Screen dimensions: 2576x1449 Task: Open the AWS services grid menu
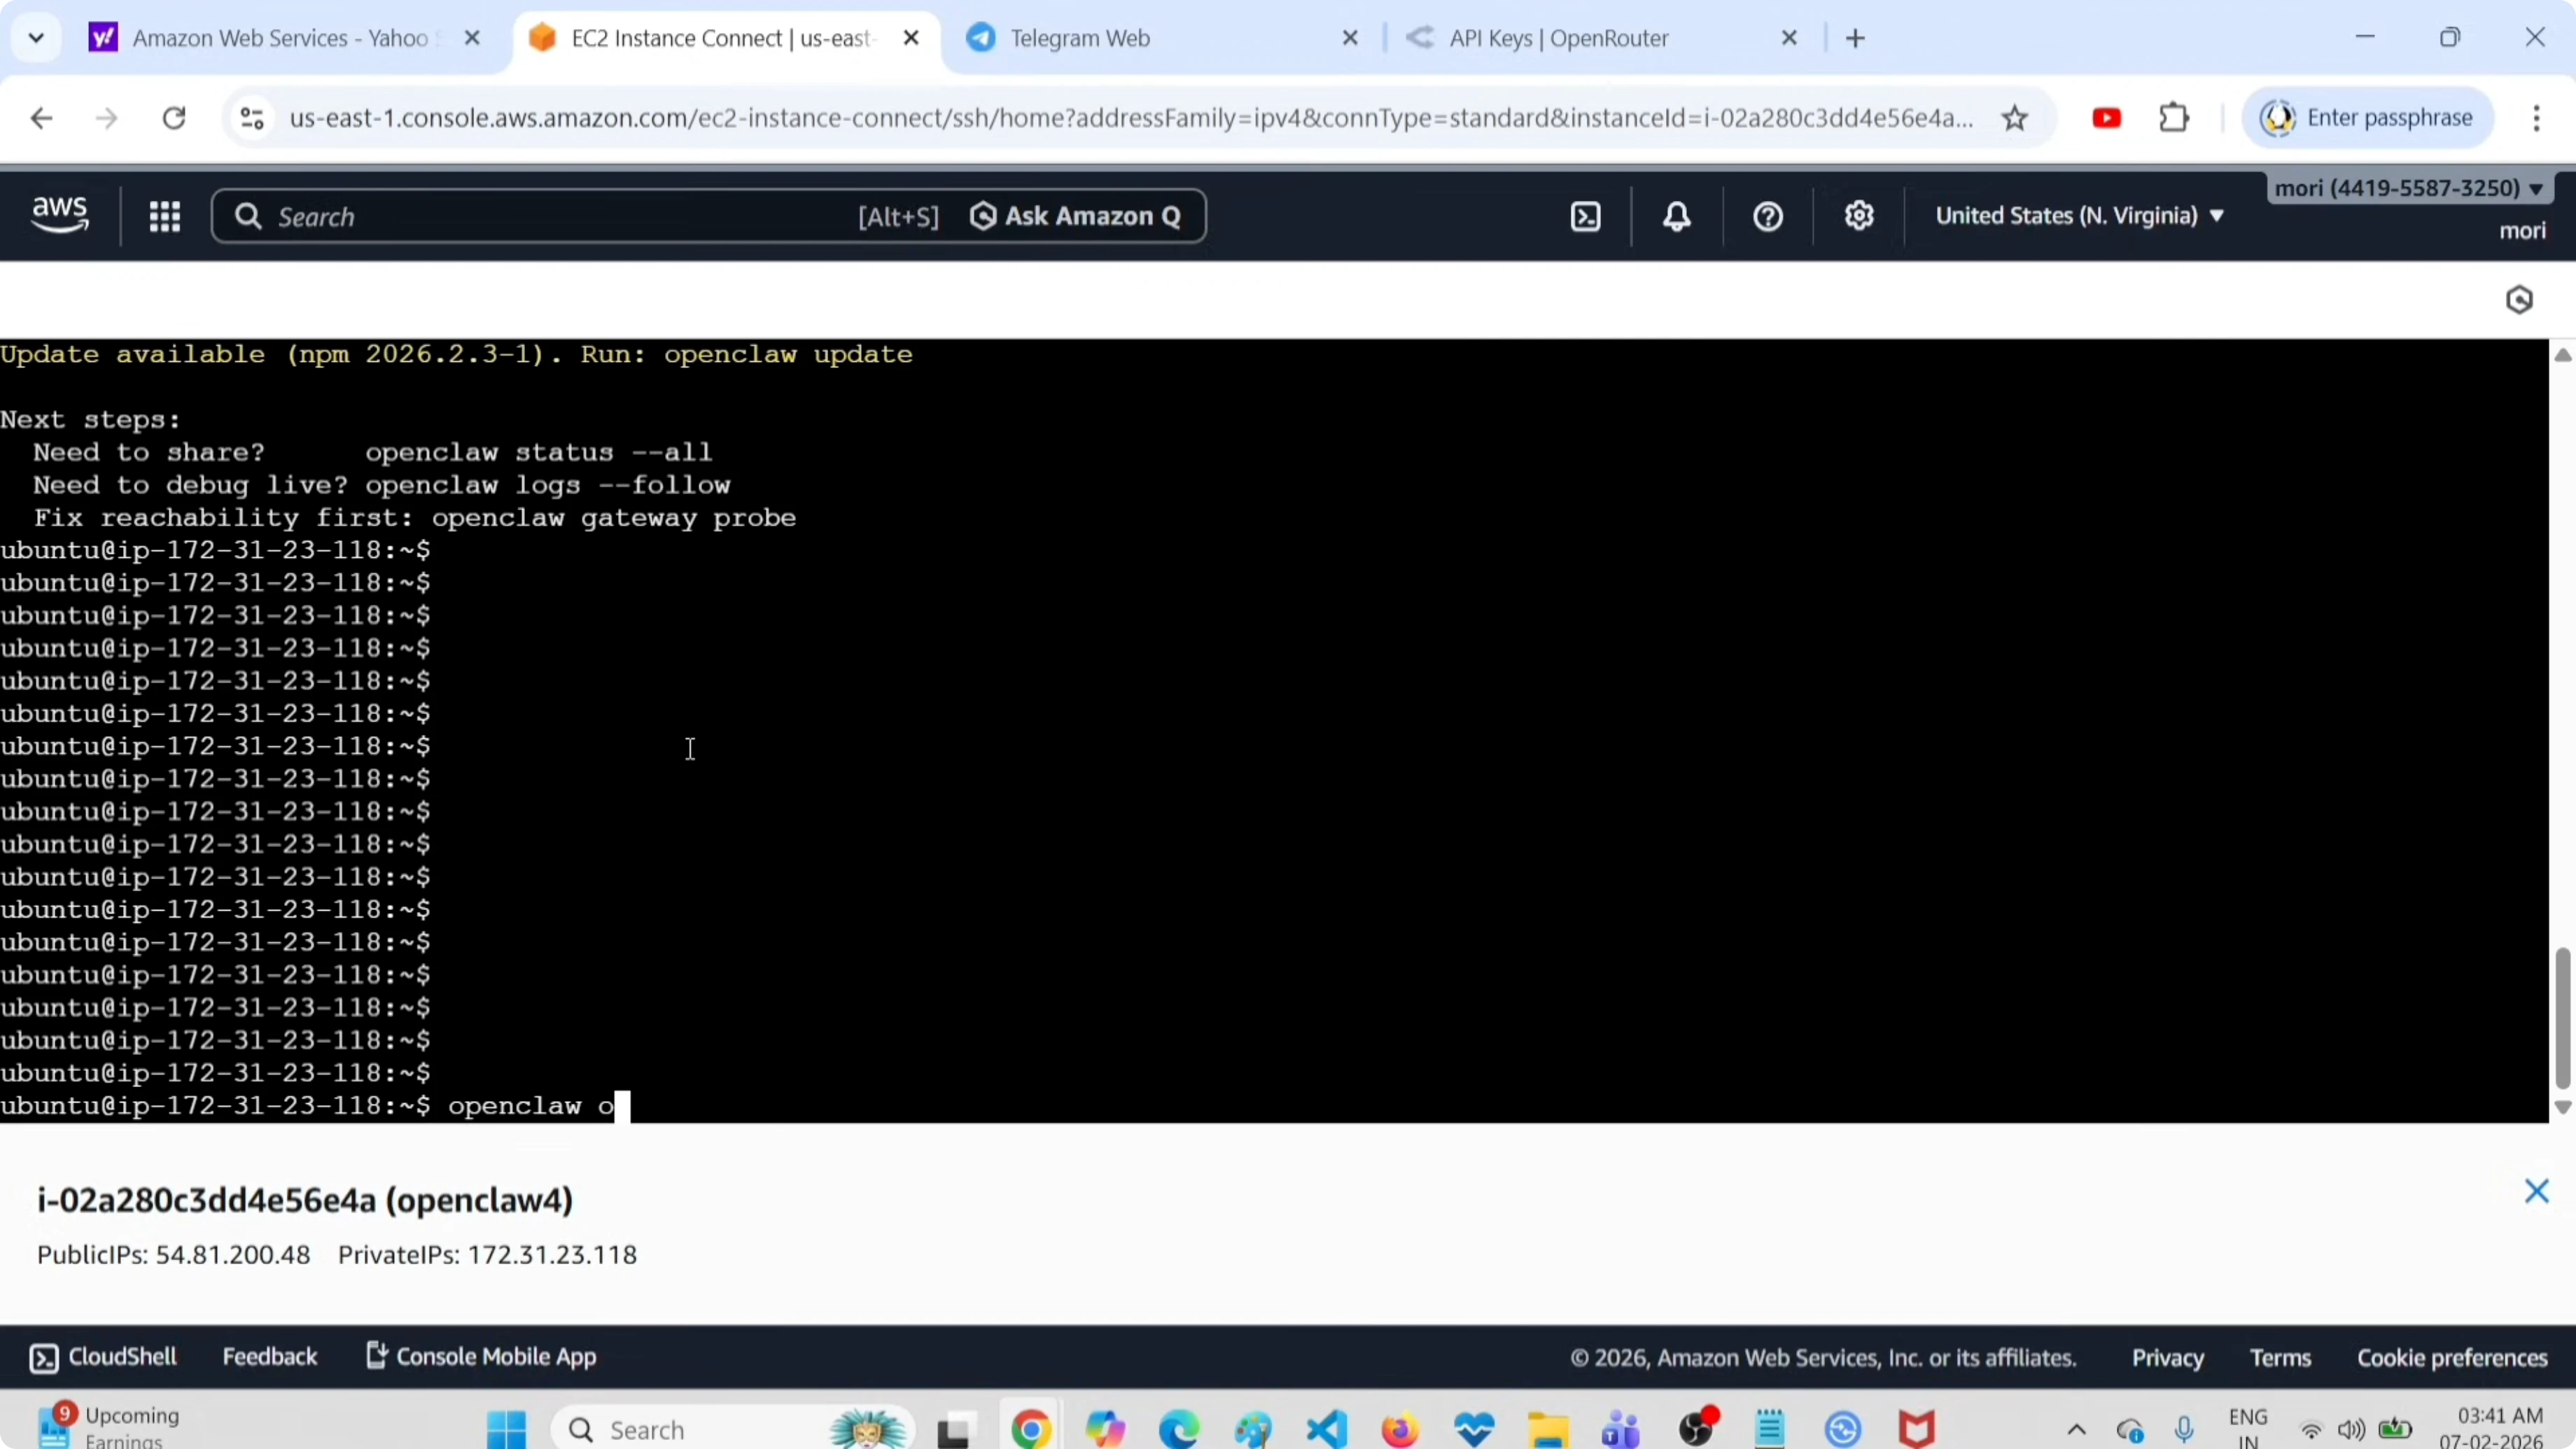pos(165,216)
